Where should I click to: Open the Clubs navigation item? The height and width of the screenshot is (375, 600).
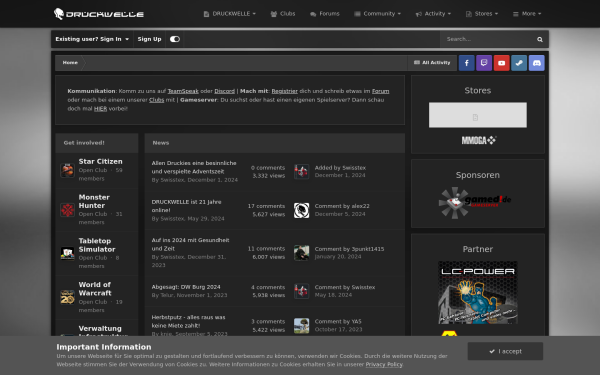[x=283, y=14]
